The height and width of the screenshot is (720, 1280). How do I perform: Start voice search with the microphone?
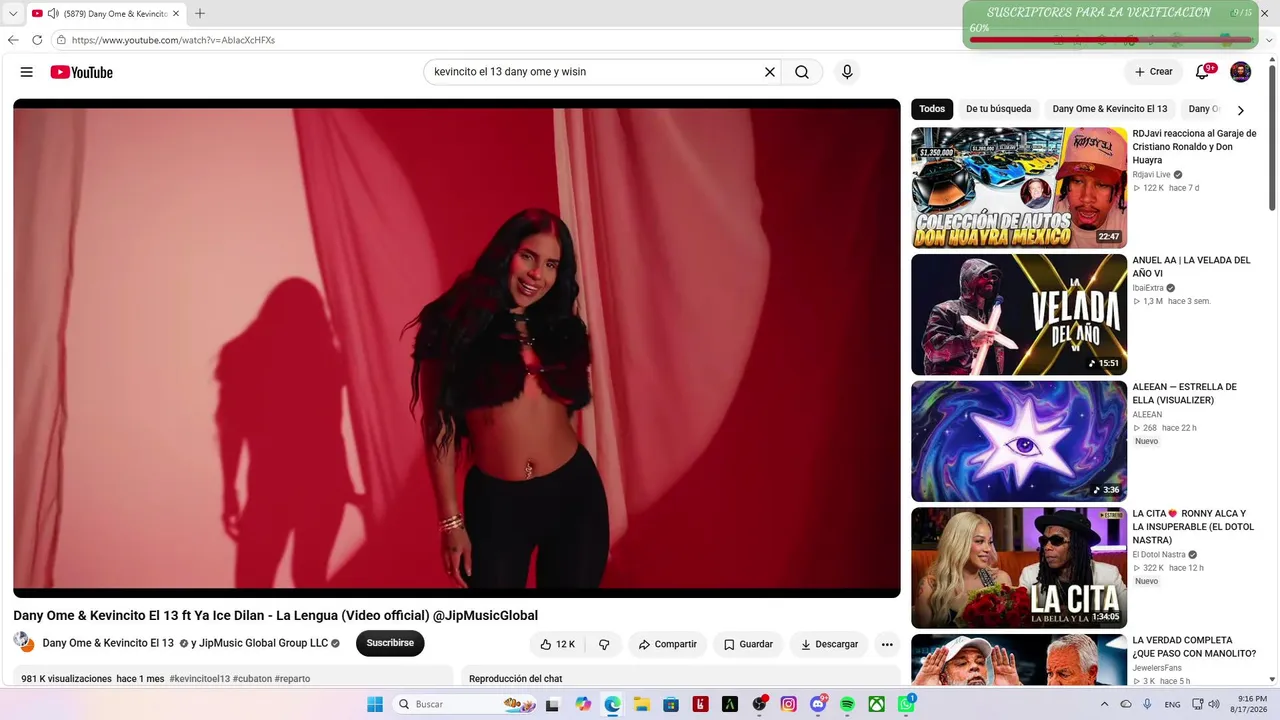coord(847,72)
